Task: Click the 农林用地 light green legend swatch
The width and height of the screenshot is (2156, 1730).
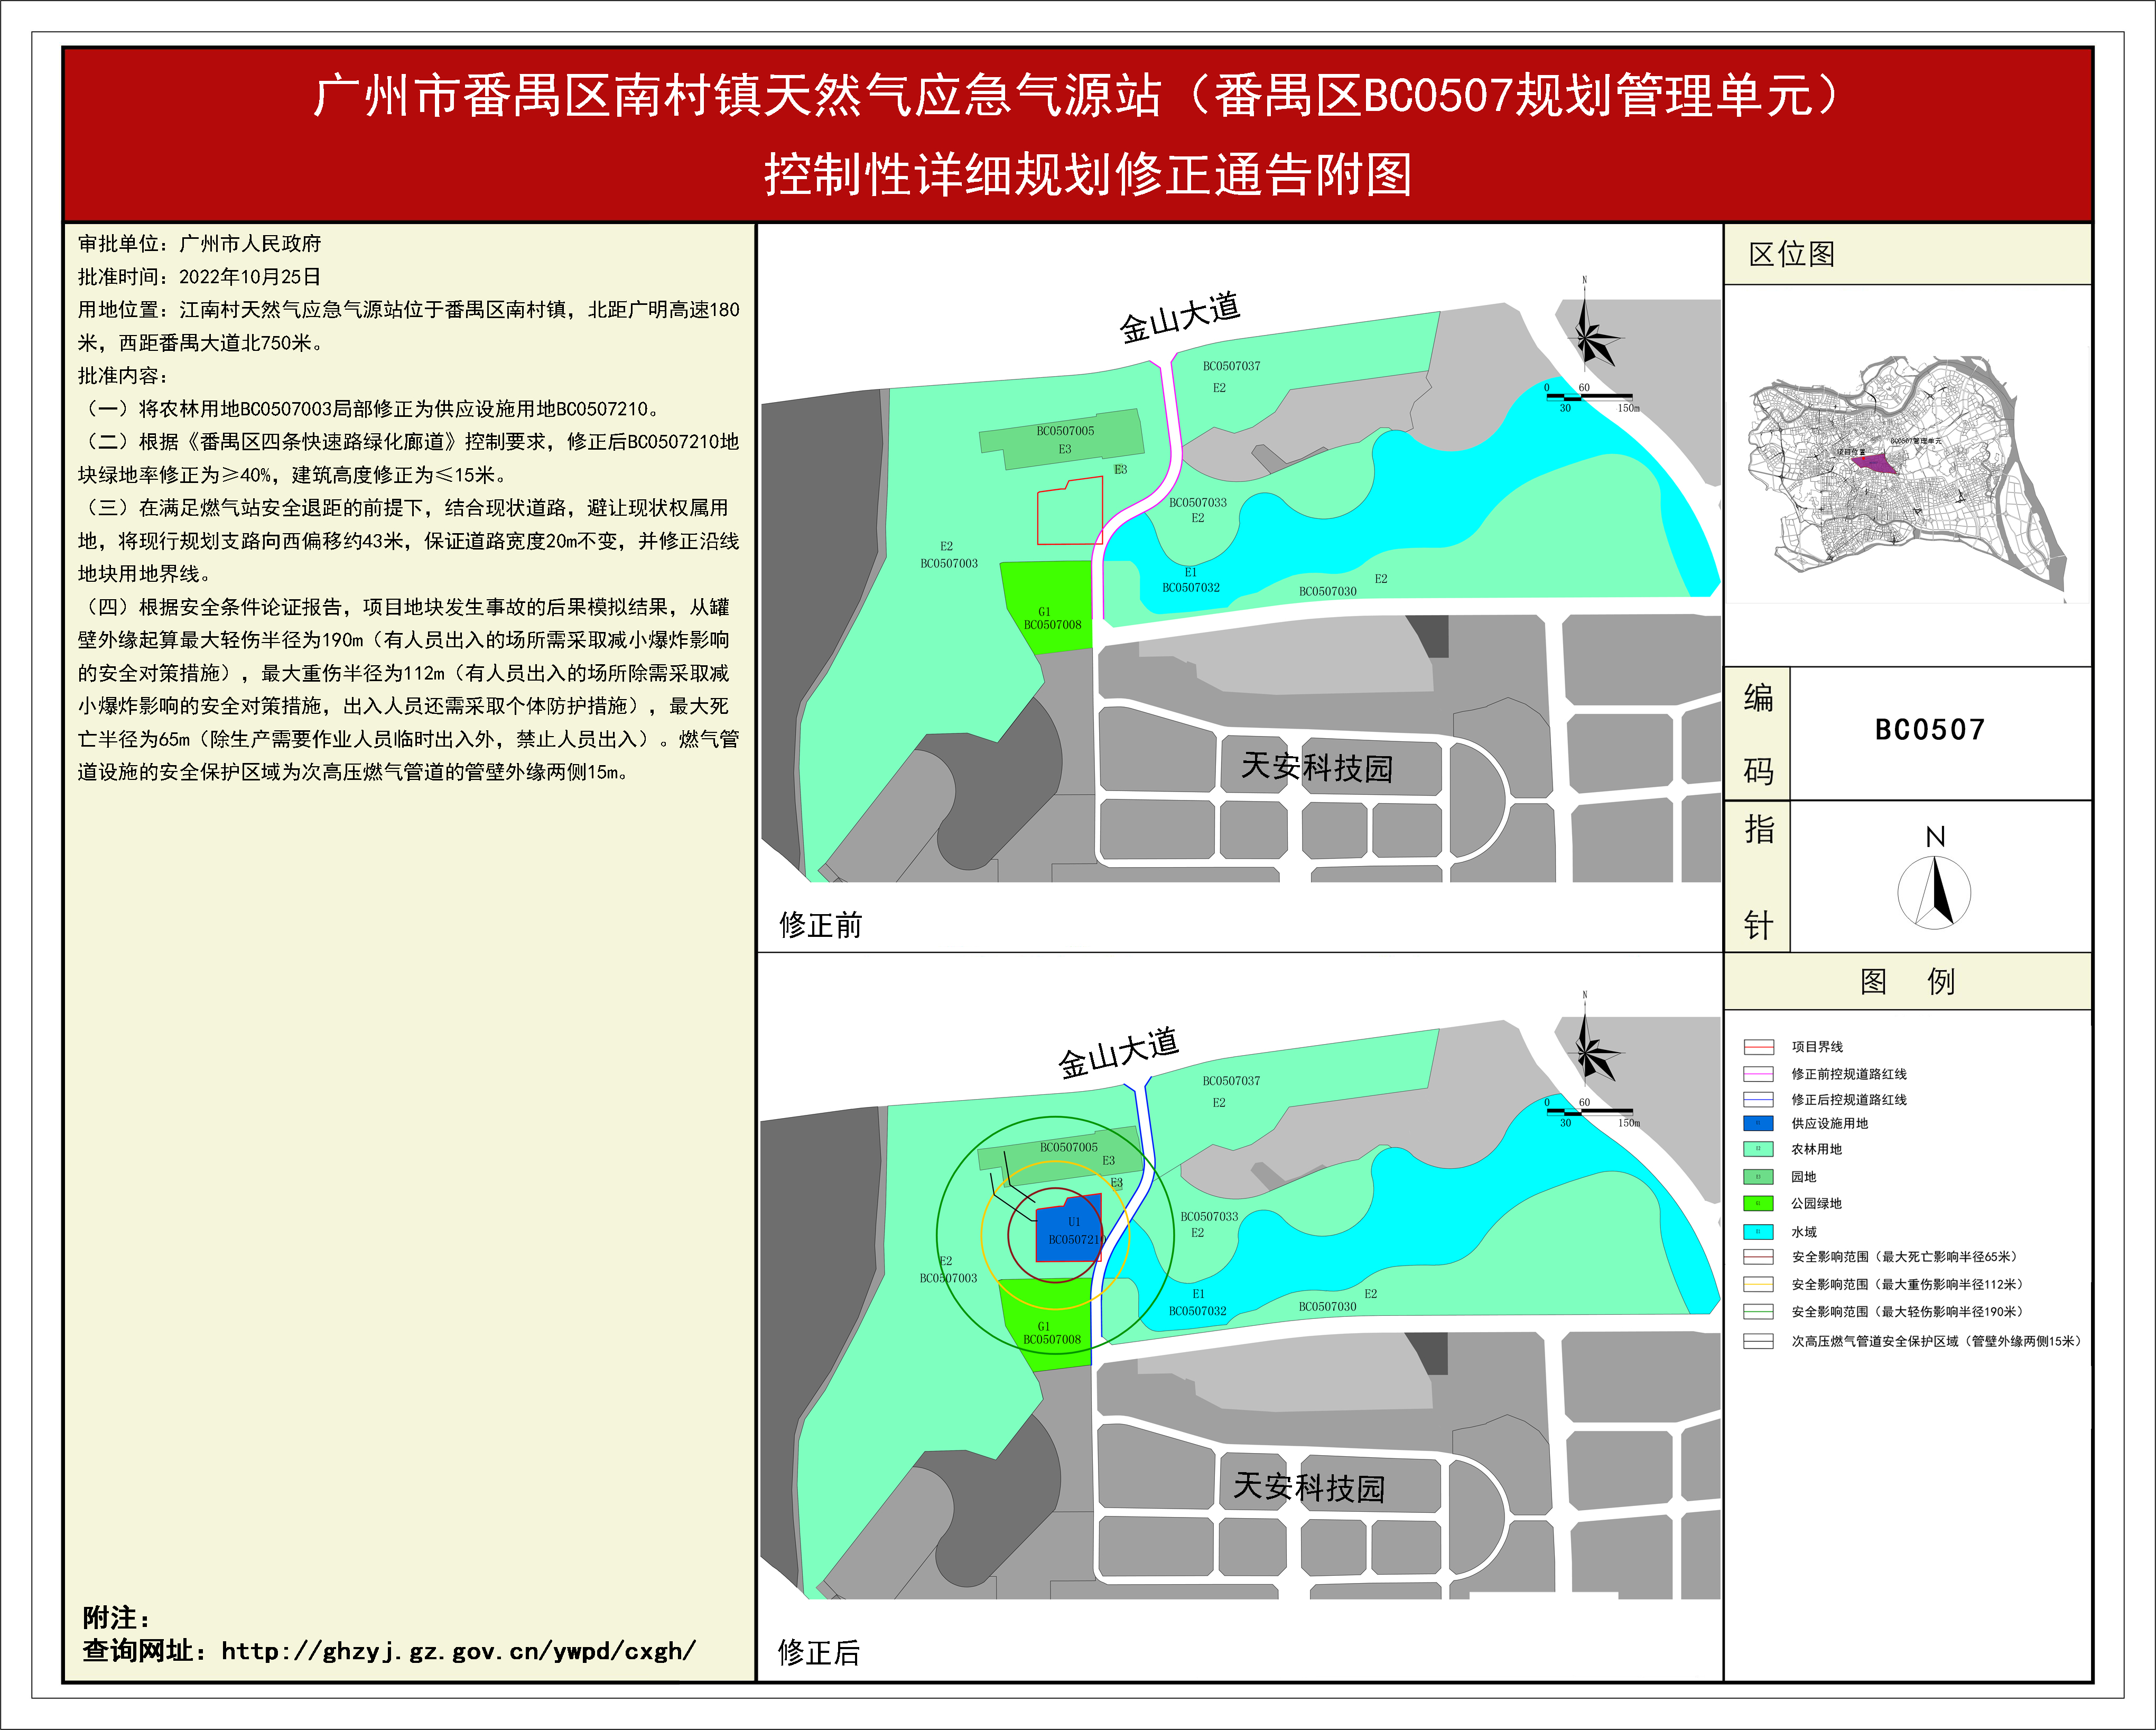Action: pos(1758,1150)
